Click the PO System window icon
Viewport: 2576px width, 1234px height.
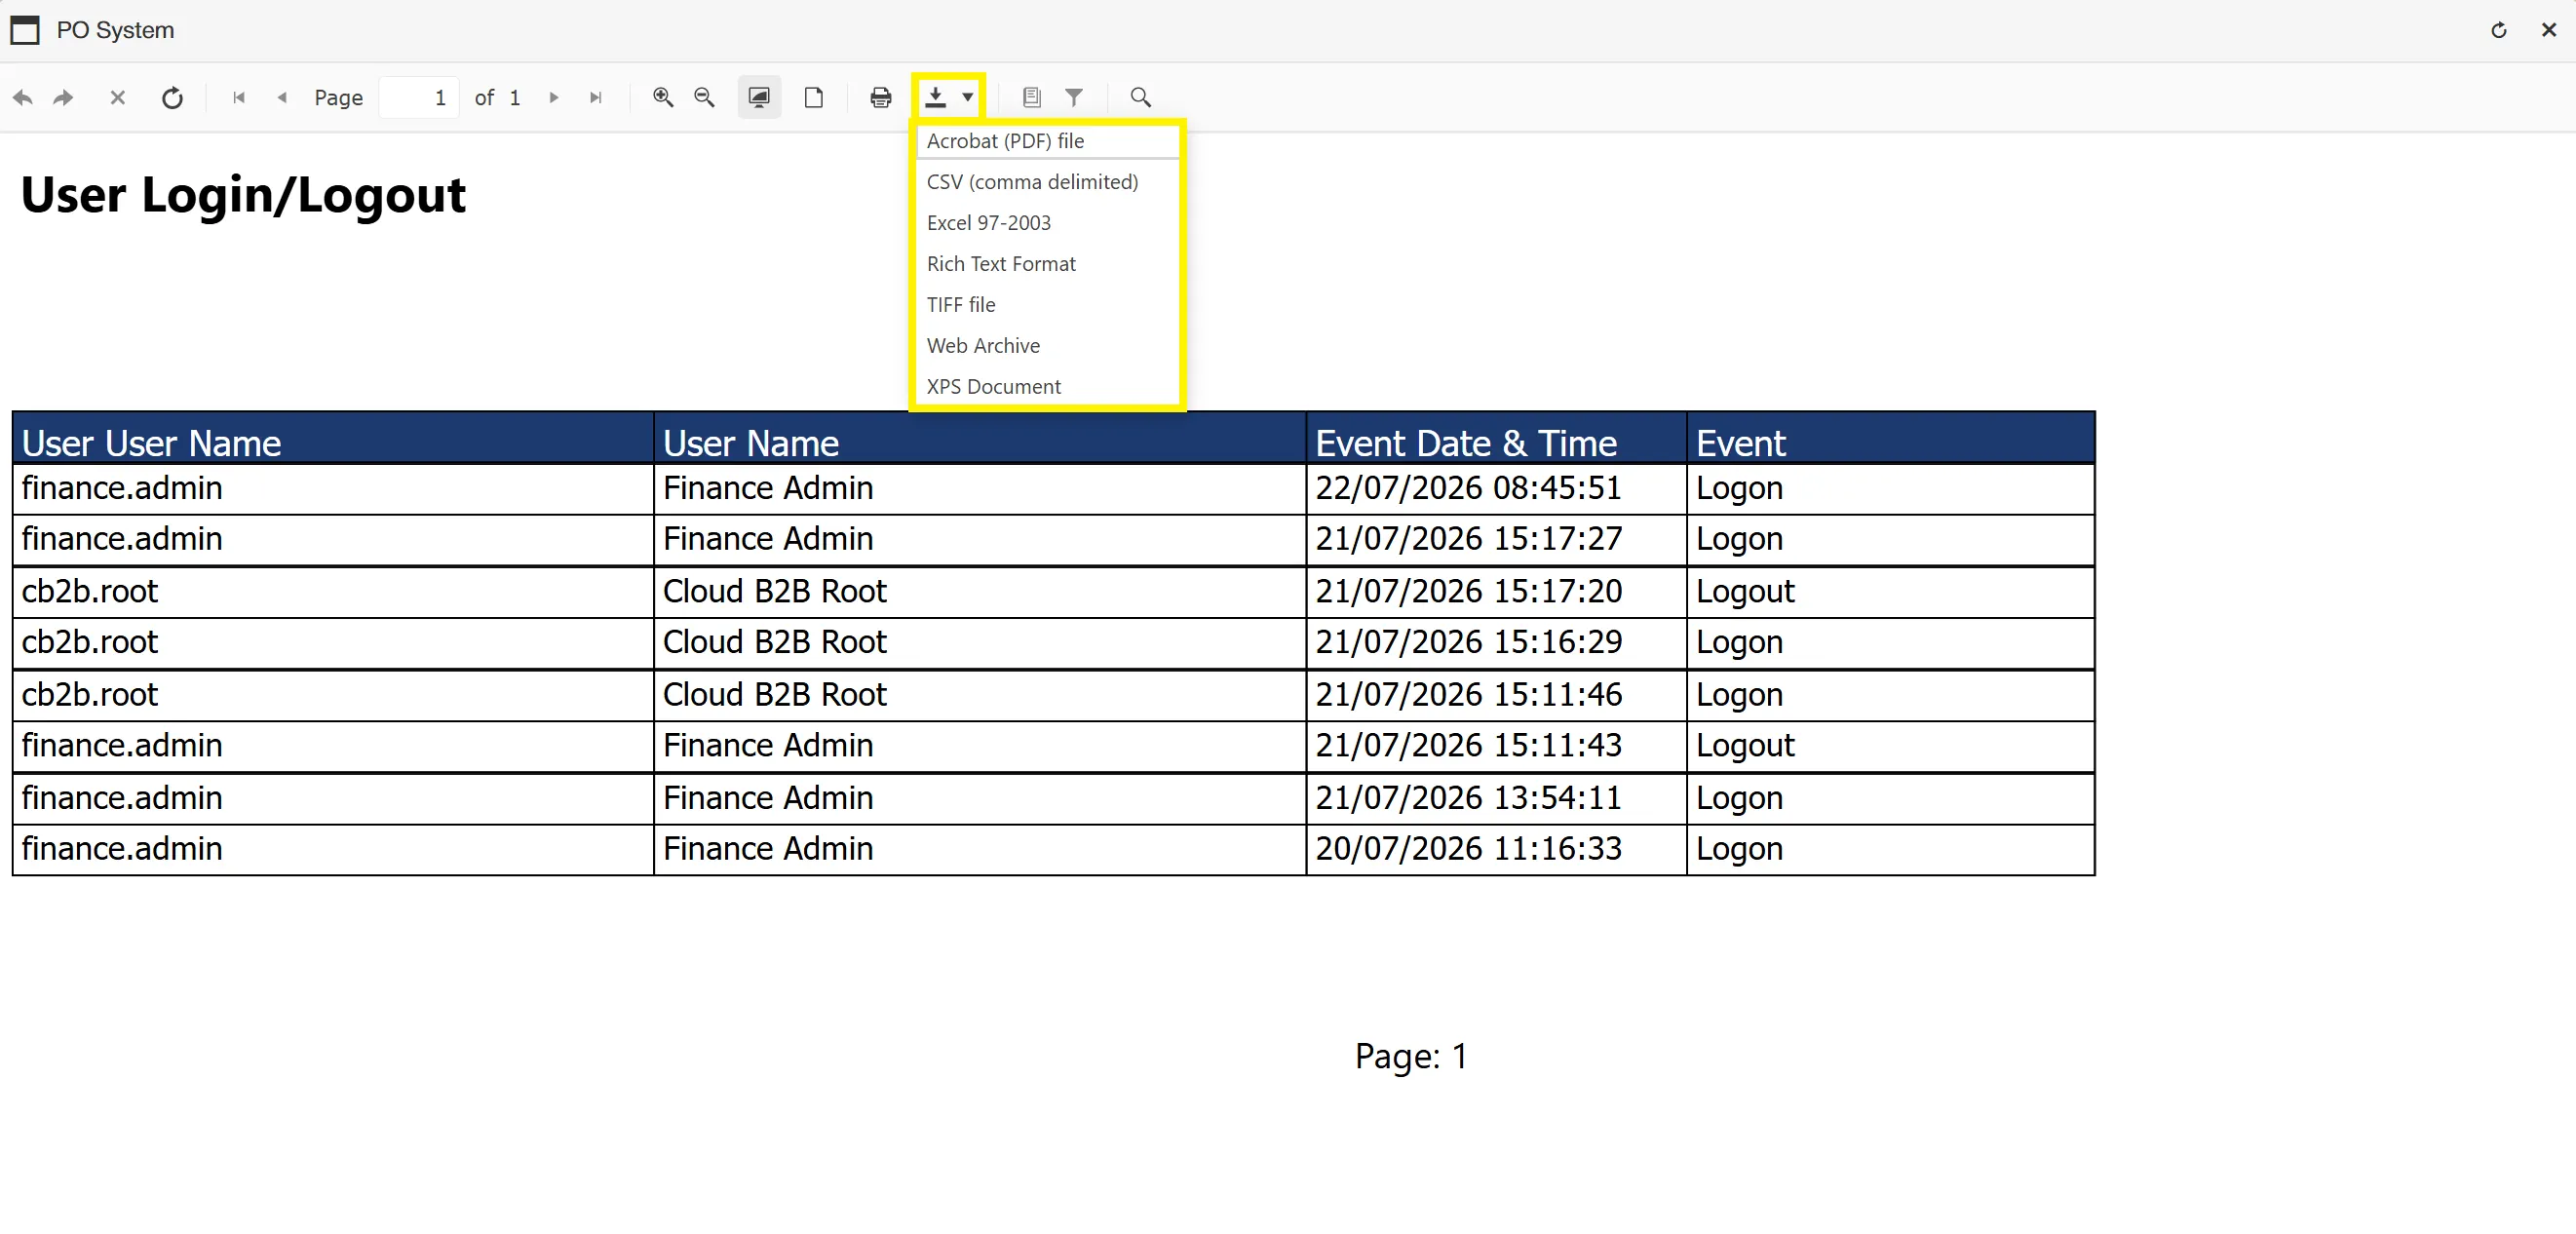click(x=25, y=30)
